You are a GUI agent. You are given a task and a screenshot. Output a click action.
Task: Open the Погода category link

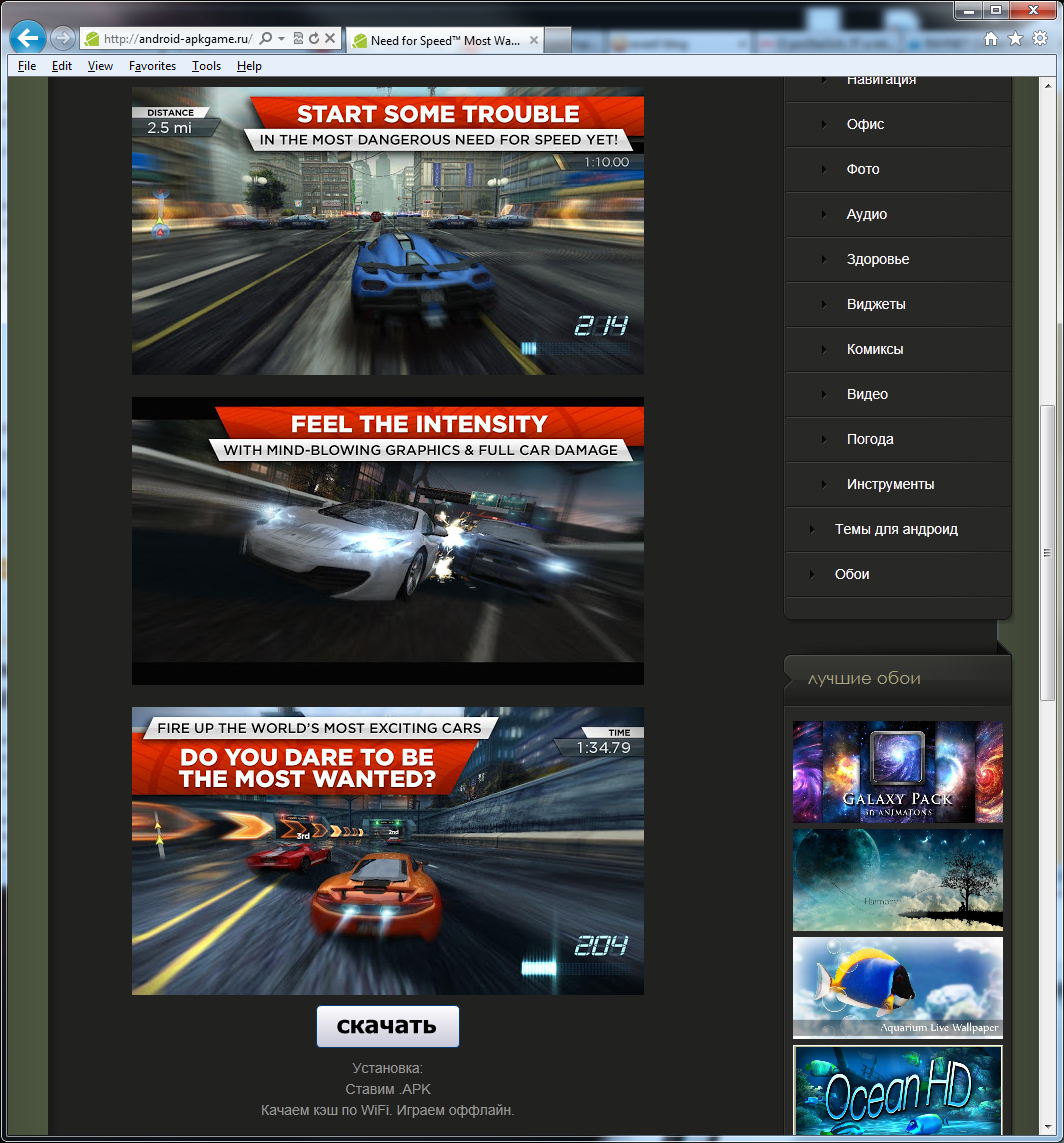pyautogui.click(x=870, y=440)
